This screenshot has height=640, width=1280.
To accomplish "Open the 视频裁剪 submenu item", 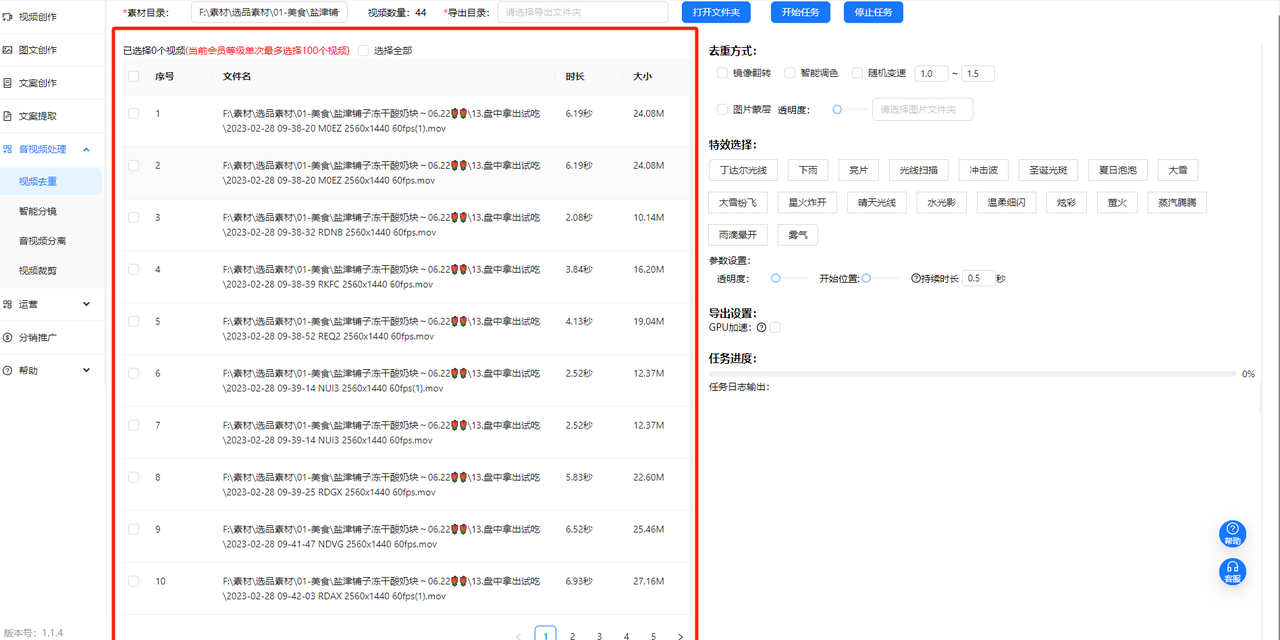I will [x=38, y=270].
